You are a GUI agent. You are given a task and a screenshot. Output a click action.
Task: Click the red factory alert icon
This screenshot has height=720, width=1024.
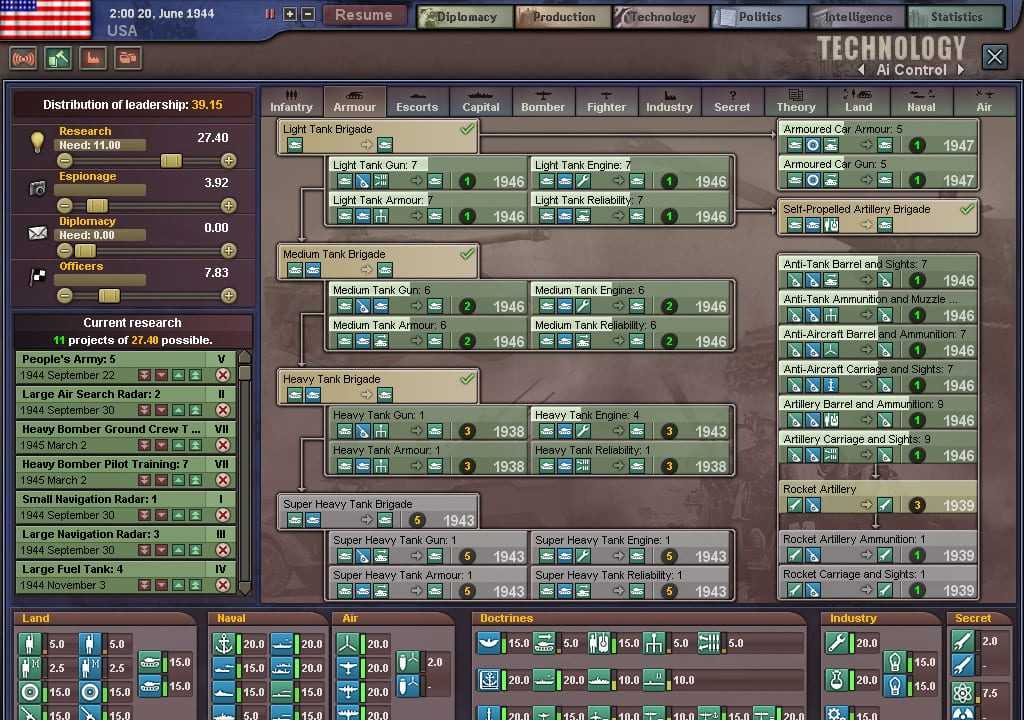(x=93, y=59)
